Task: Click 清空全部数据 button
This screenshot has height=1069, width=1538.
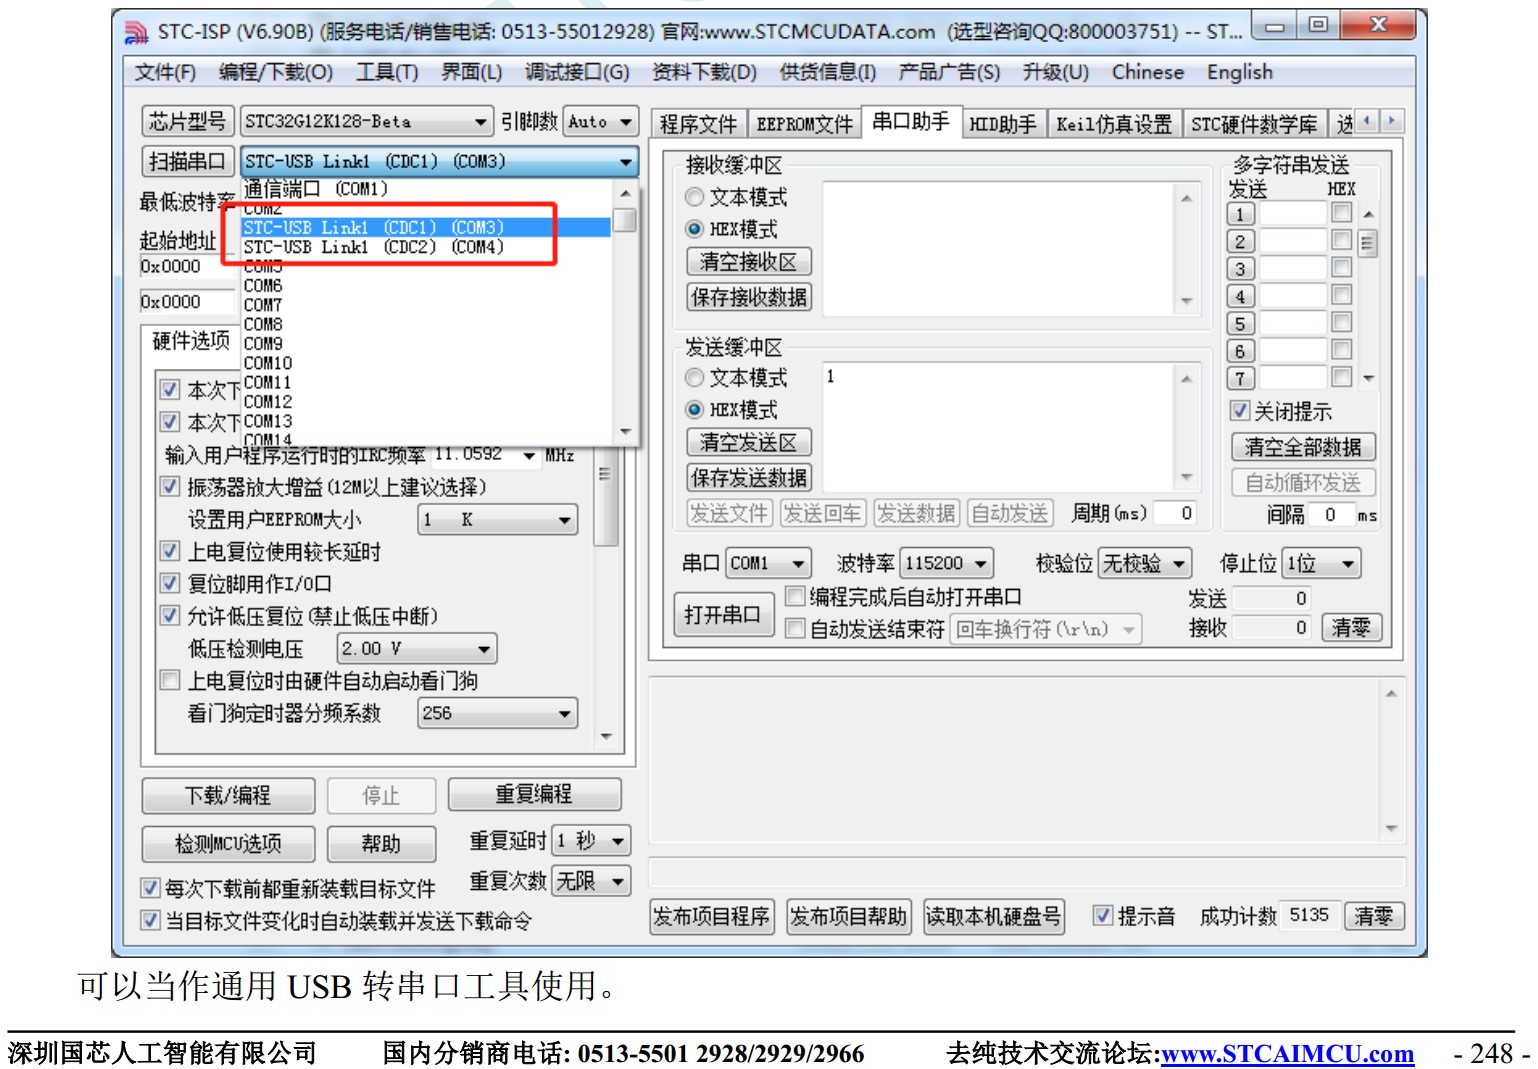Action: click(1303, 447)
